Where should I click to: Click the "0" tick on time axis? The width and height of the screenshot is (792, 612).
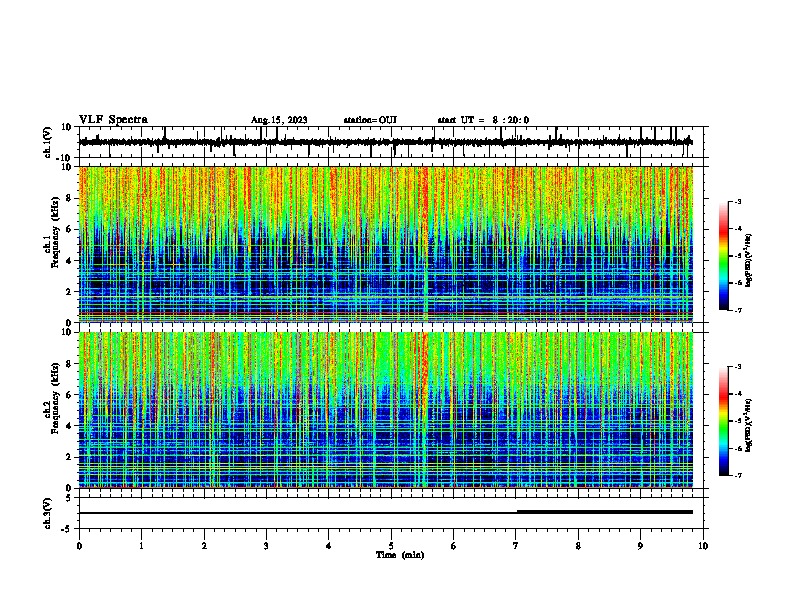(x=79, y=546)
